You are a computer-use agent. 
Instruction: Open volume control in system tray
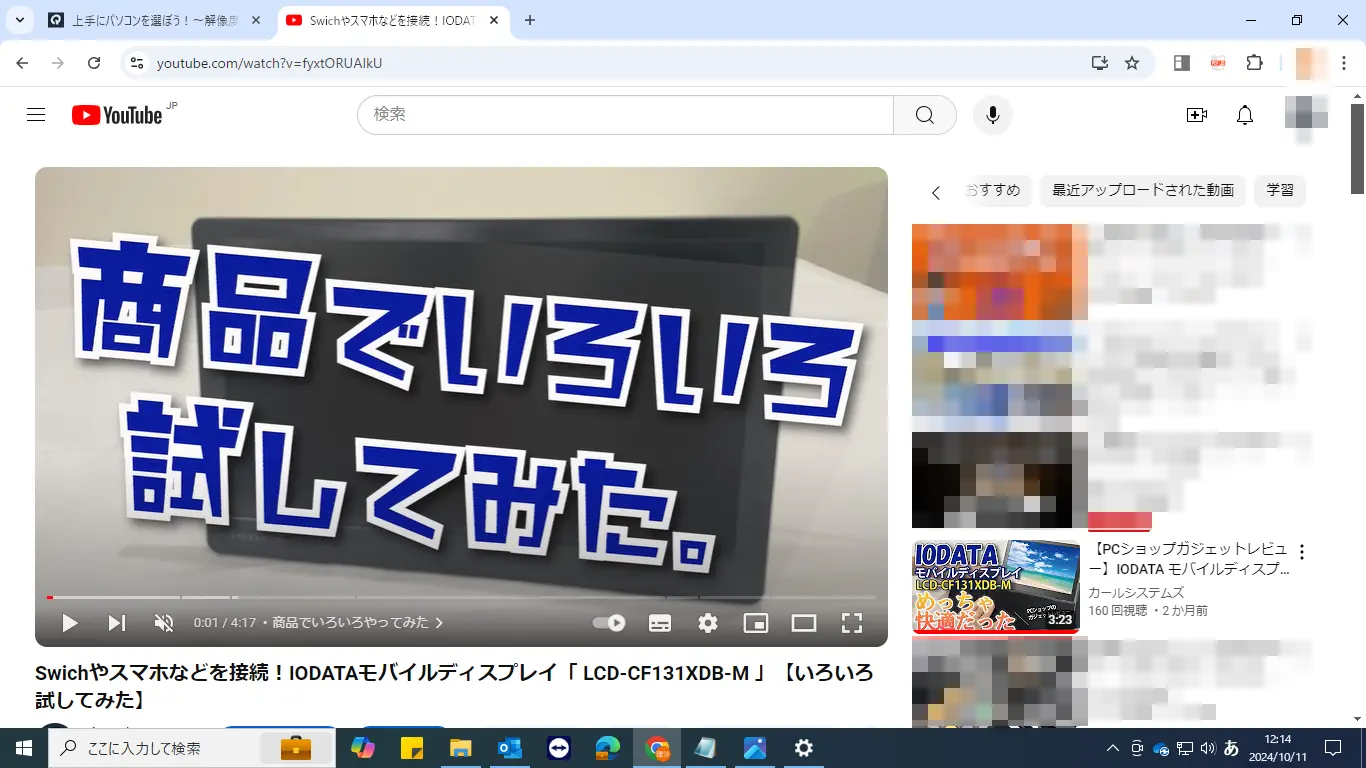coord(1208,748)
